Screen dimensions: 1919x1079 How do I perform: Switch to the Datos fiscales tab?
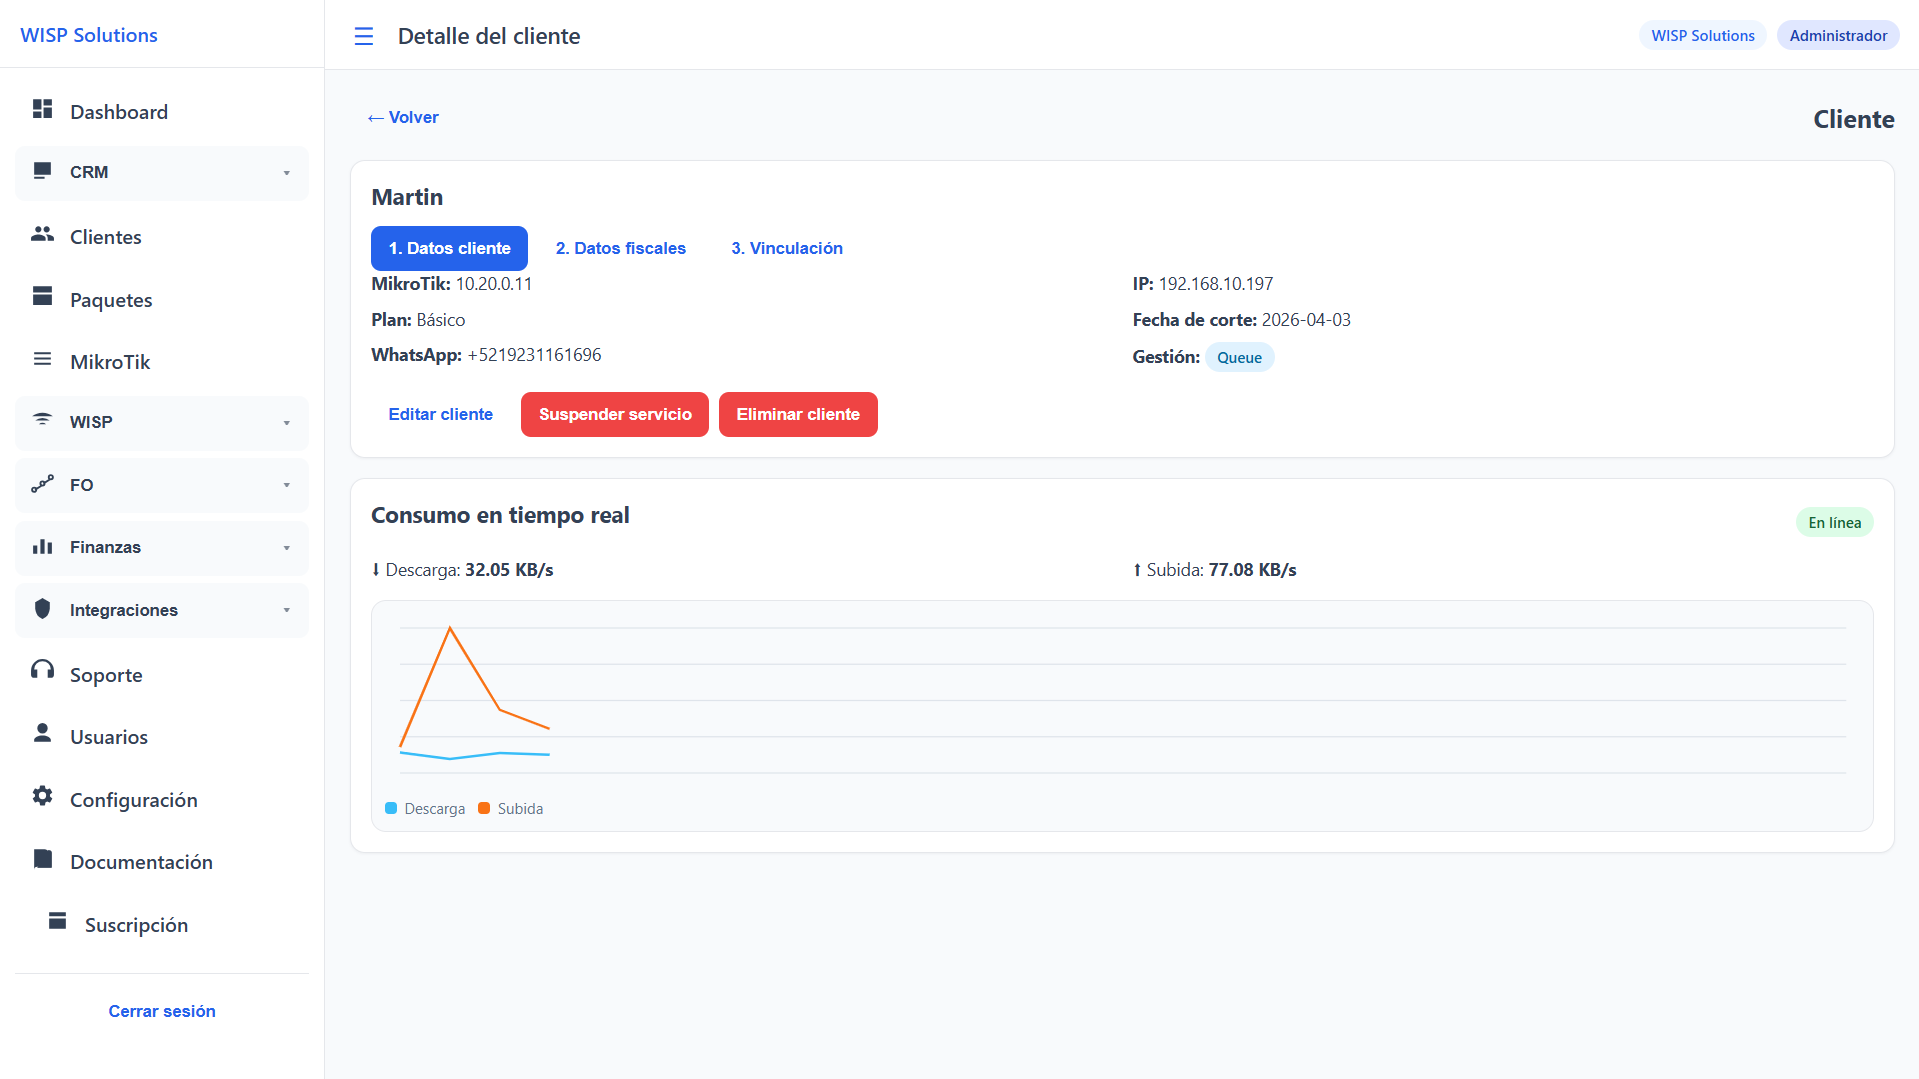(x=620, y=248)
